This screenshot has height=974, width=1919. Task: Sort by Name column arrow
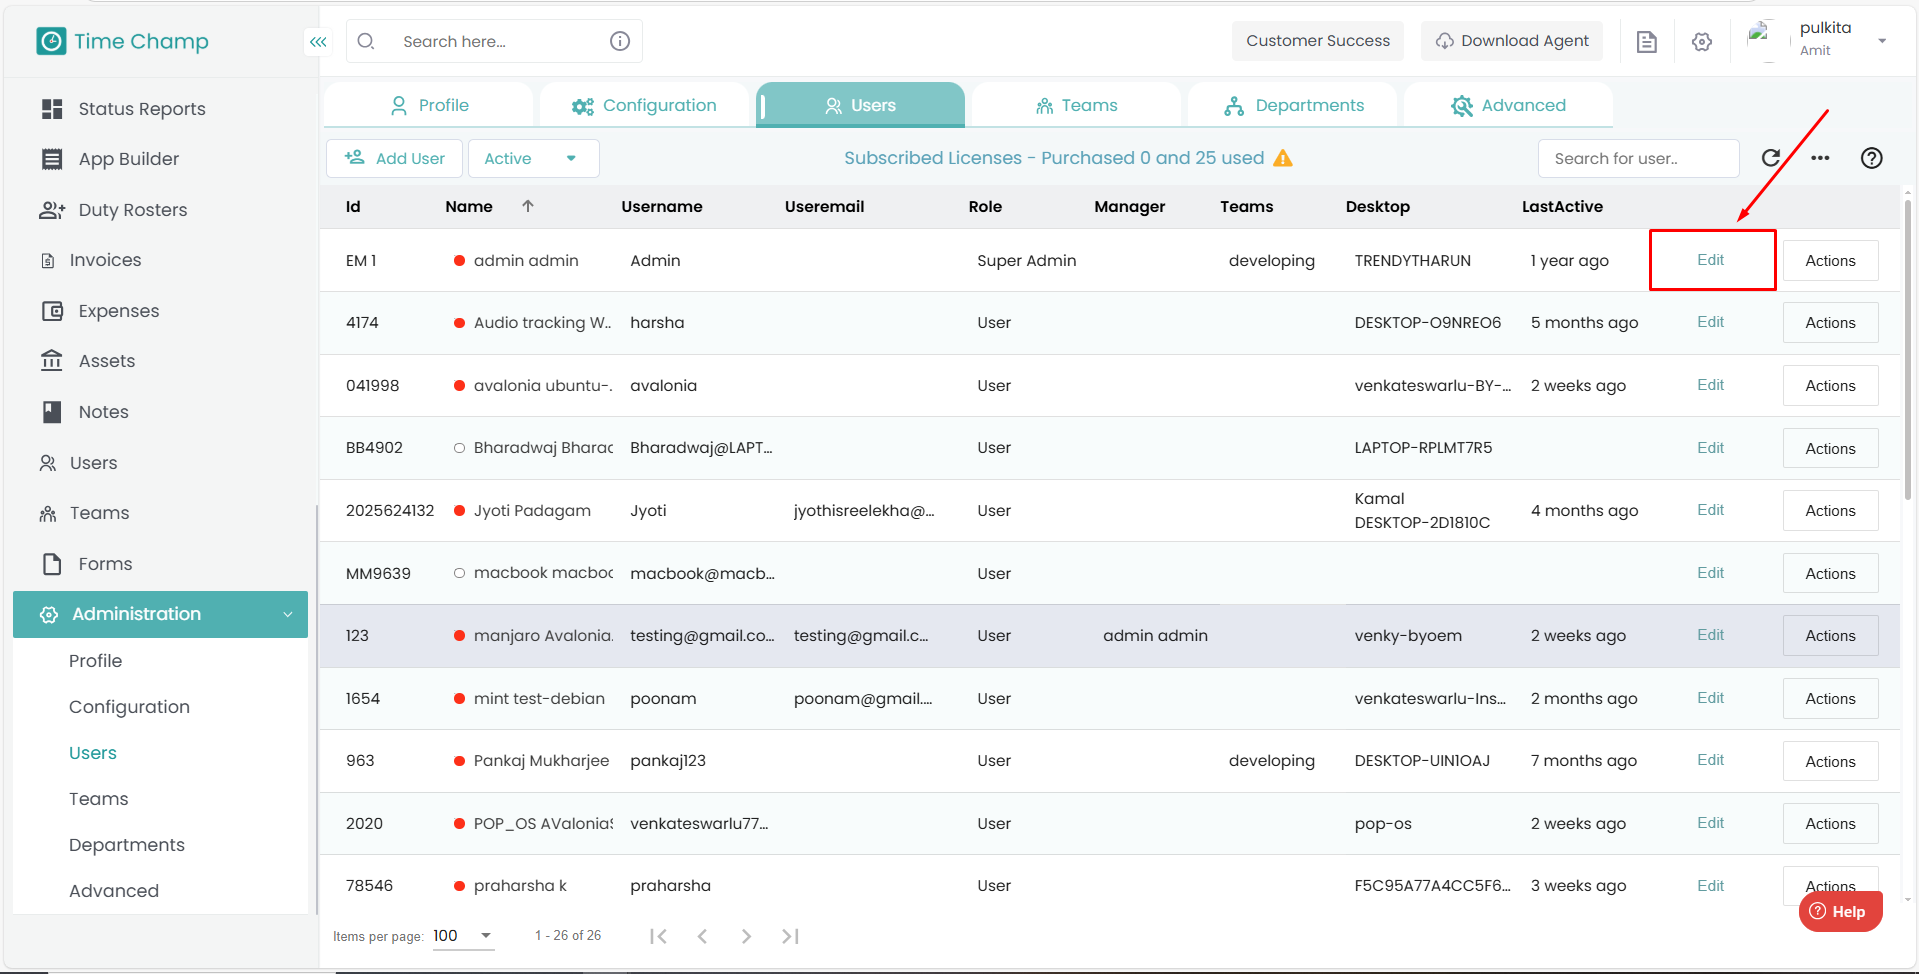(528, 206)
